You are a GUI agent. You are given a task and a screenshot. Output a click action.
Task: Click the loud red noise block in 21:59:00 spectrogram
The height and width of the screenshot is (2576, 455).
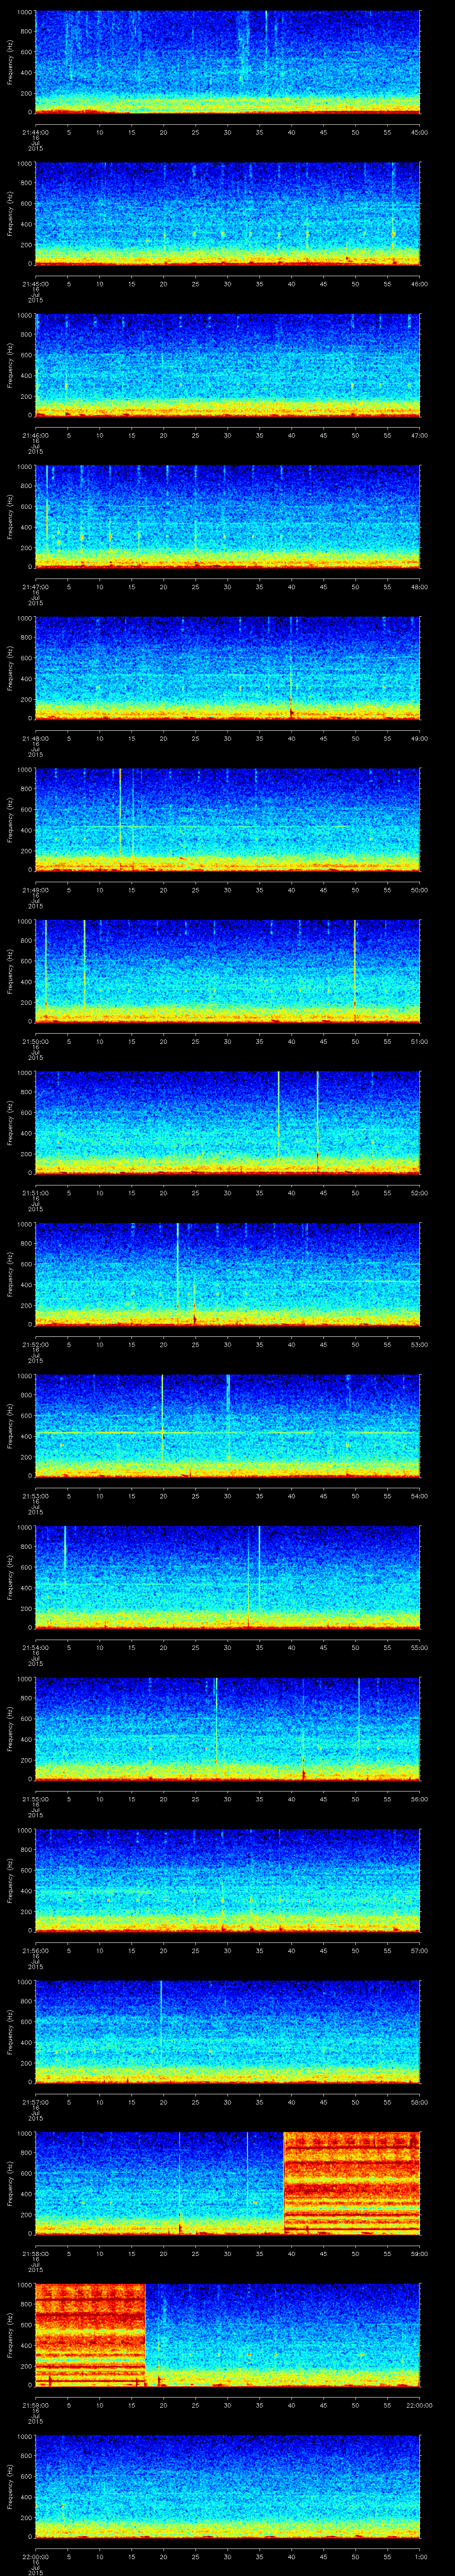click(90, 2334)
